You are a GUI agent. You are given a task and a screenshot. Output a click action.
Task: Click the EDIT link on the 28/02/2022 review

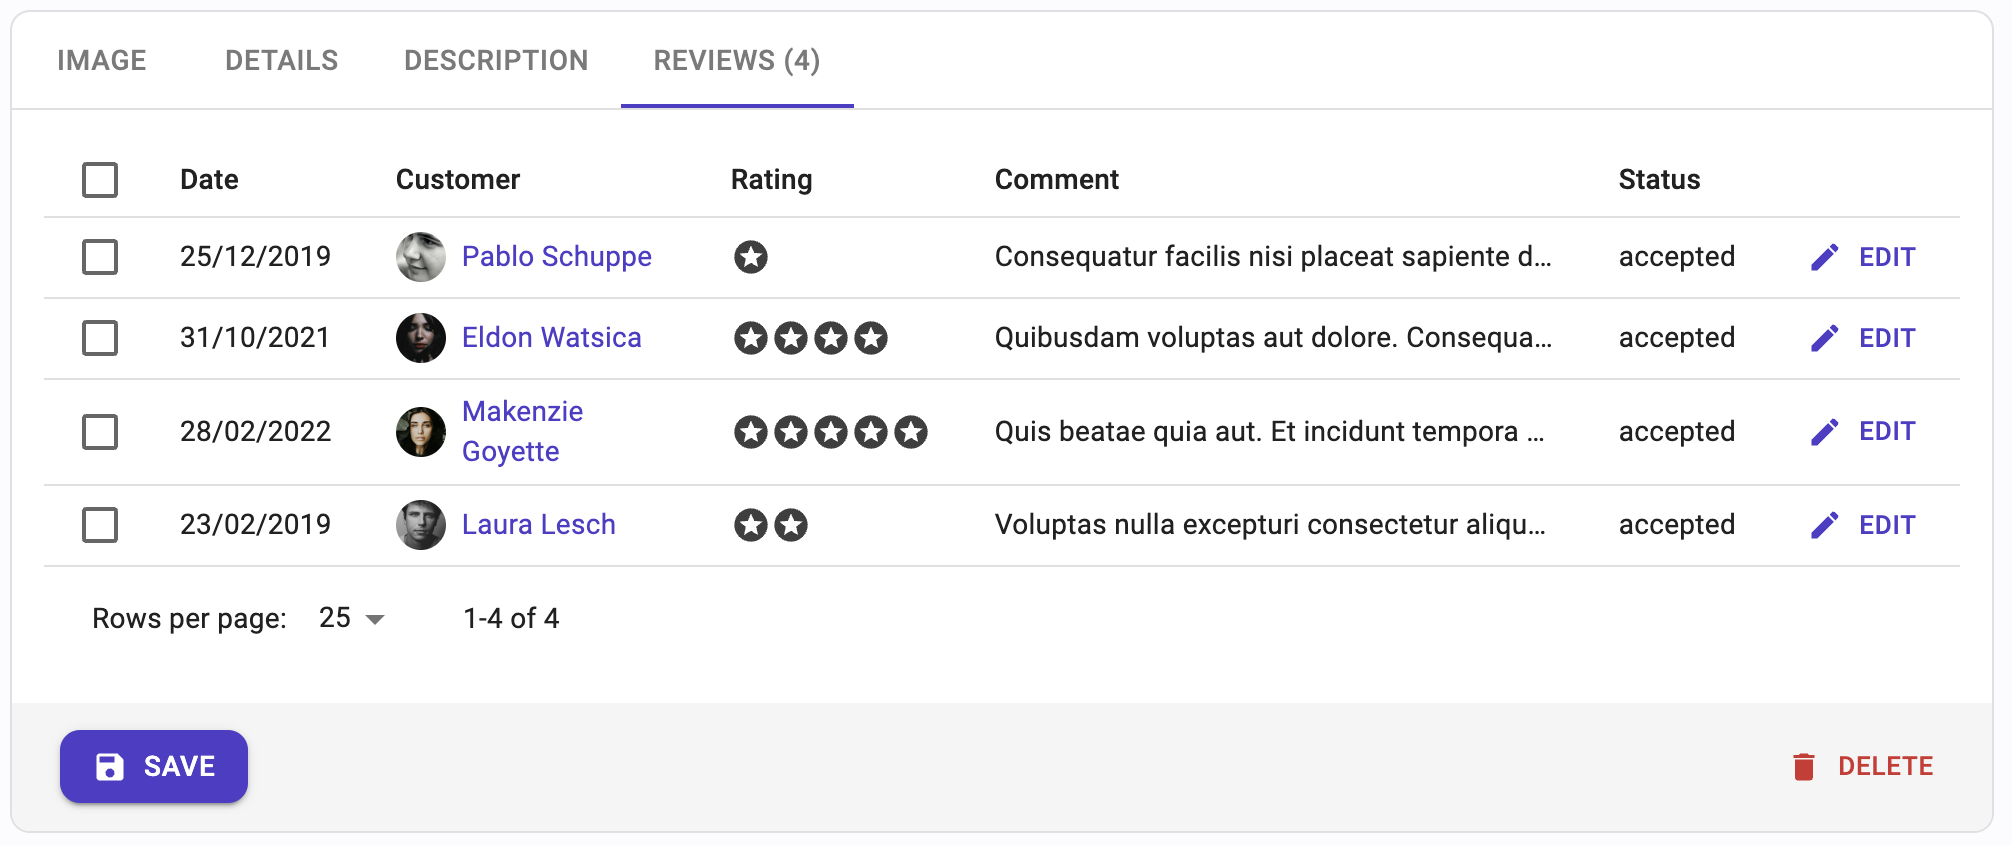click(x=1886, y=431)
